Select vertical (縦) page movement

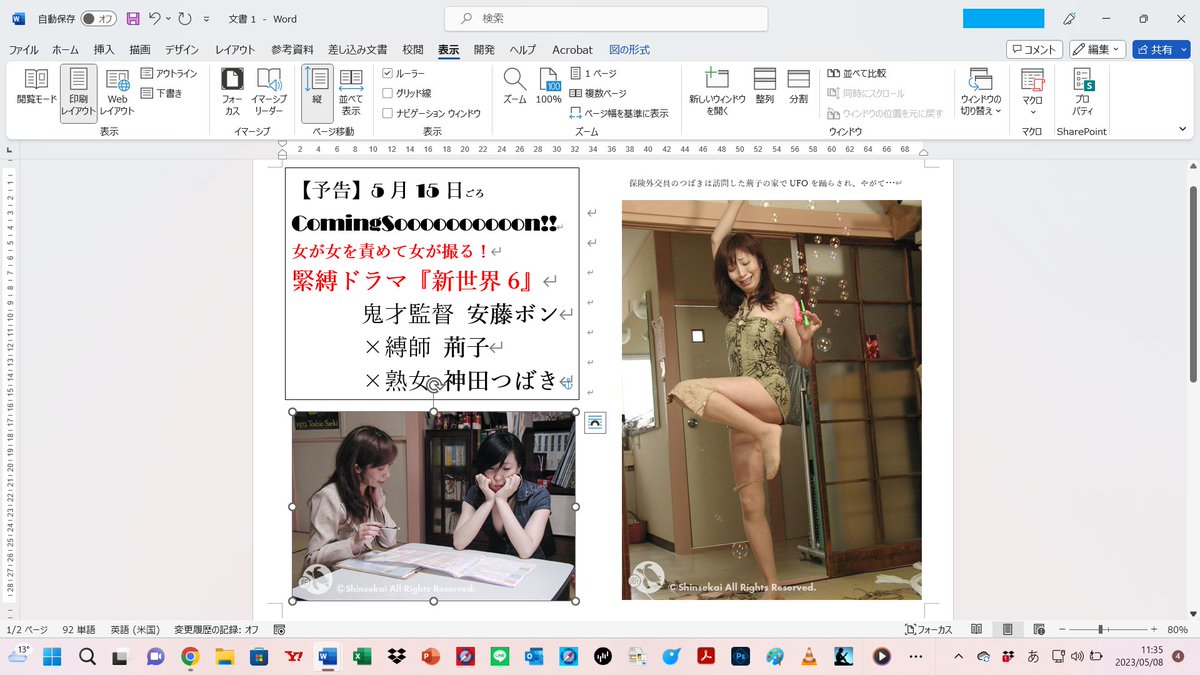coord(317,92)
